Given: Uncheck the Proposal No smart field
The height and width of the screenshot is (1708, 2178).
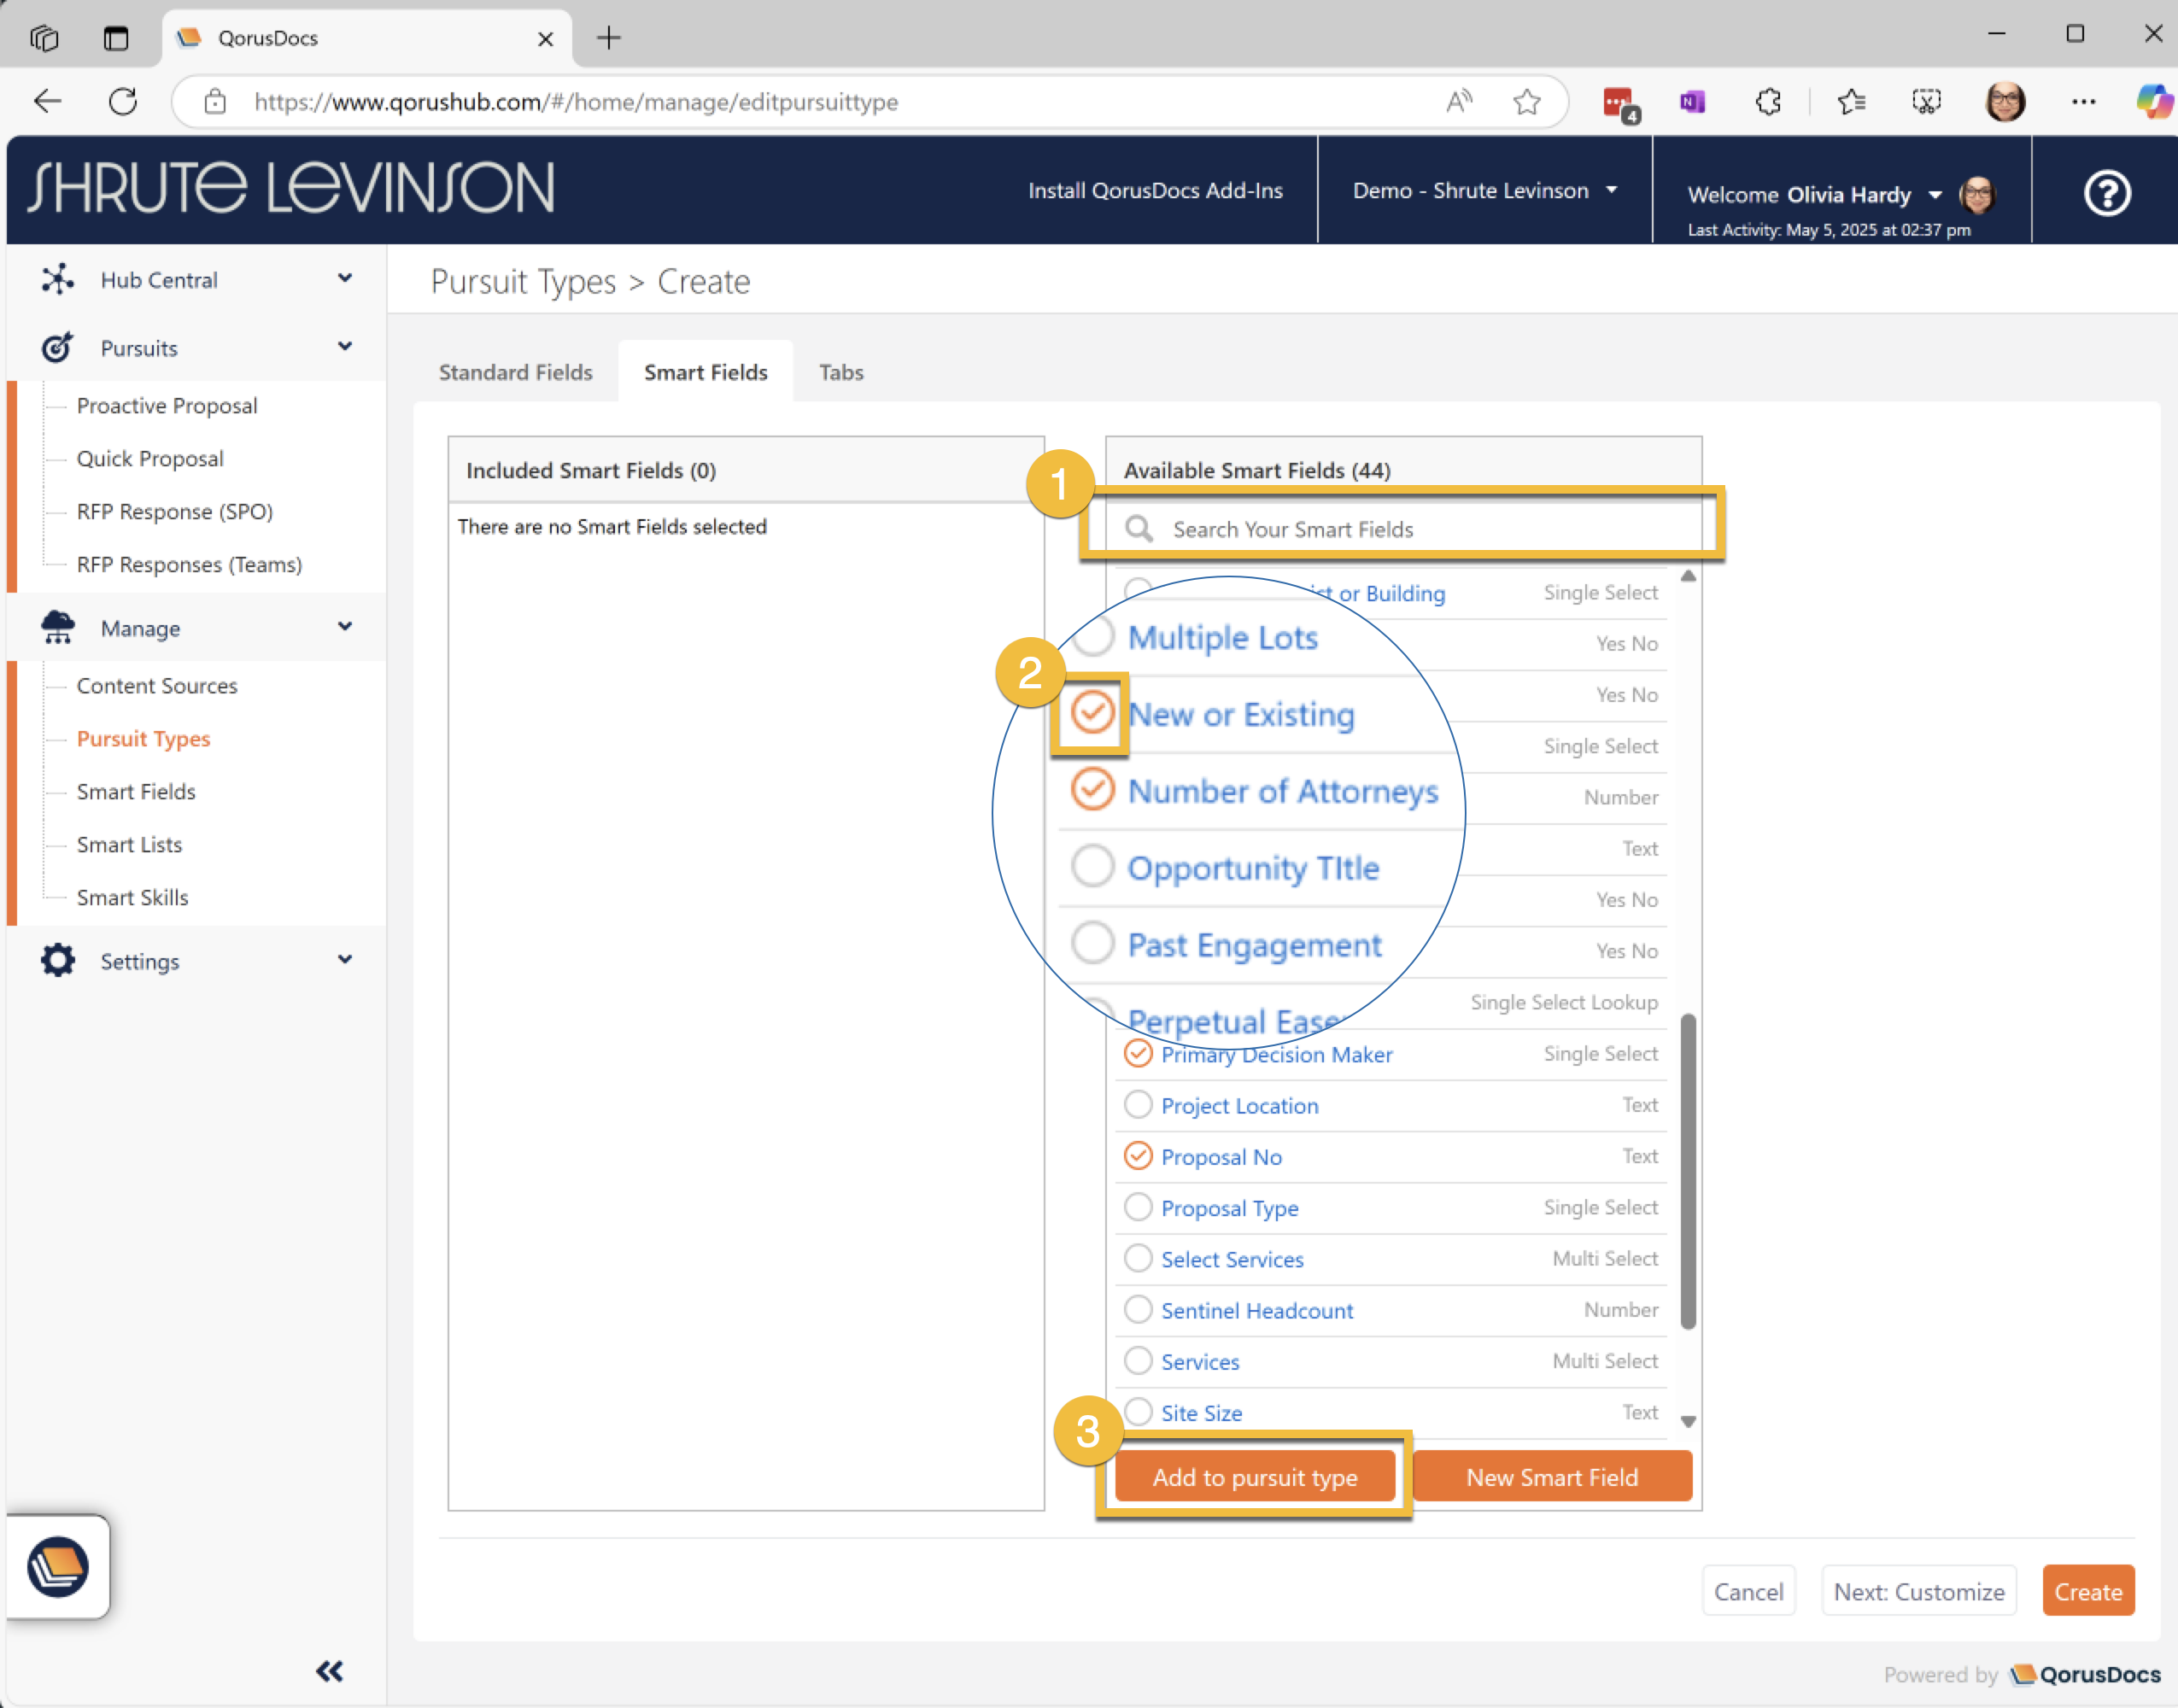Looking at the screenshot, I should pos(1138,1156).
